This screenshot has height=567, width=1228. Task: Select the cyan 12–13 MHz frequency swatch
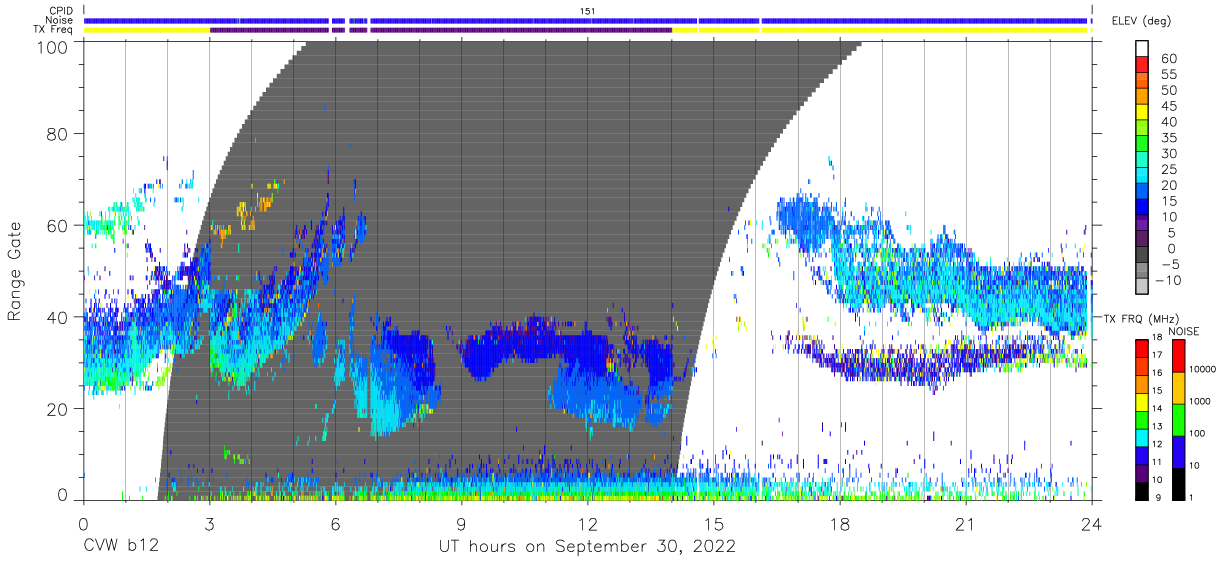(1141, 436)
